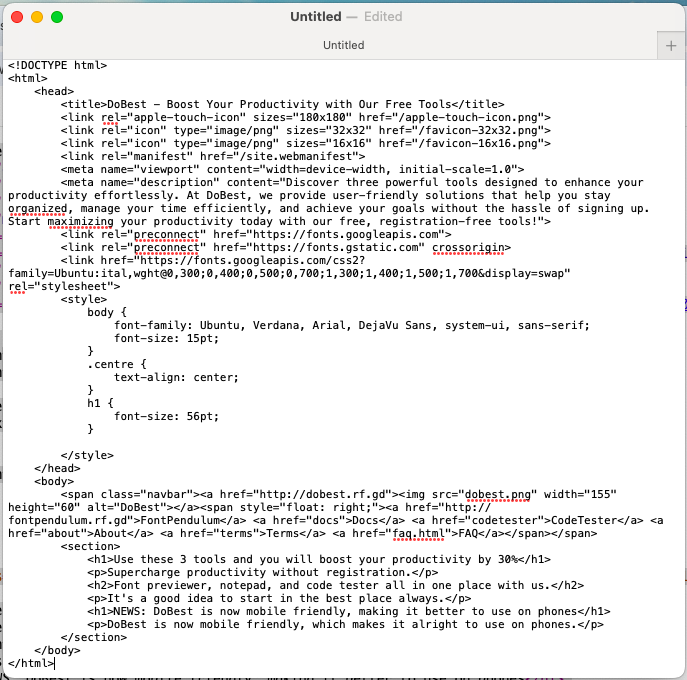Add a new tab with the plus button
This screenshot has height=680, width=687.
coord(671,45)
